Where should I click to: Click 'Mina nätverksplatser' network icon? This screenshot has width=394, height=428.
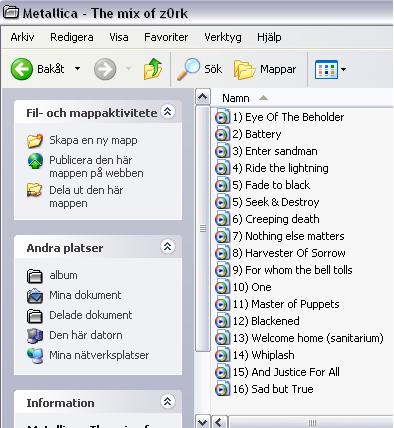35,355
